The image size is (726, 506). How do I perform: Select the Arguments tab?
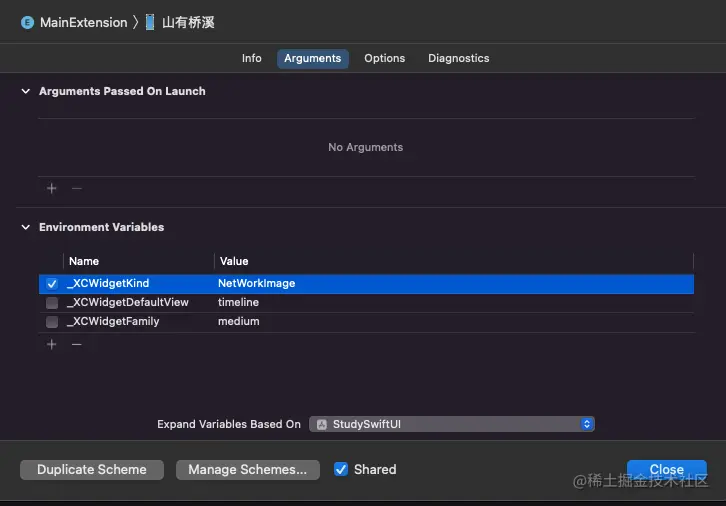pyautogui.click(x=313, y=58)
